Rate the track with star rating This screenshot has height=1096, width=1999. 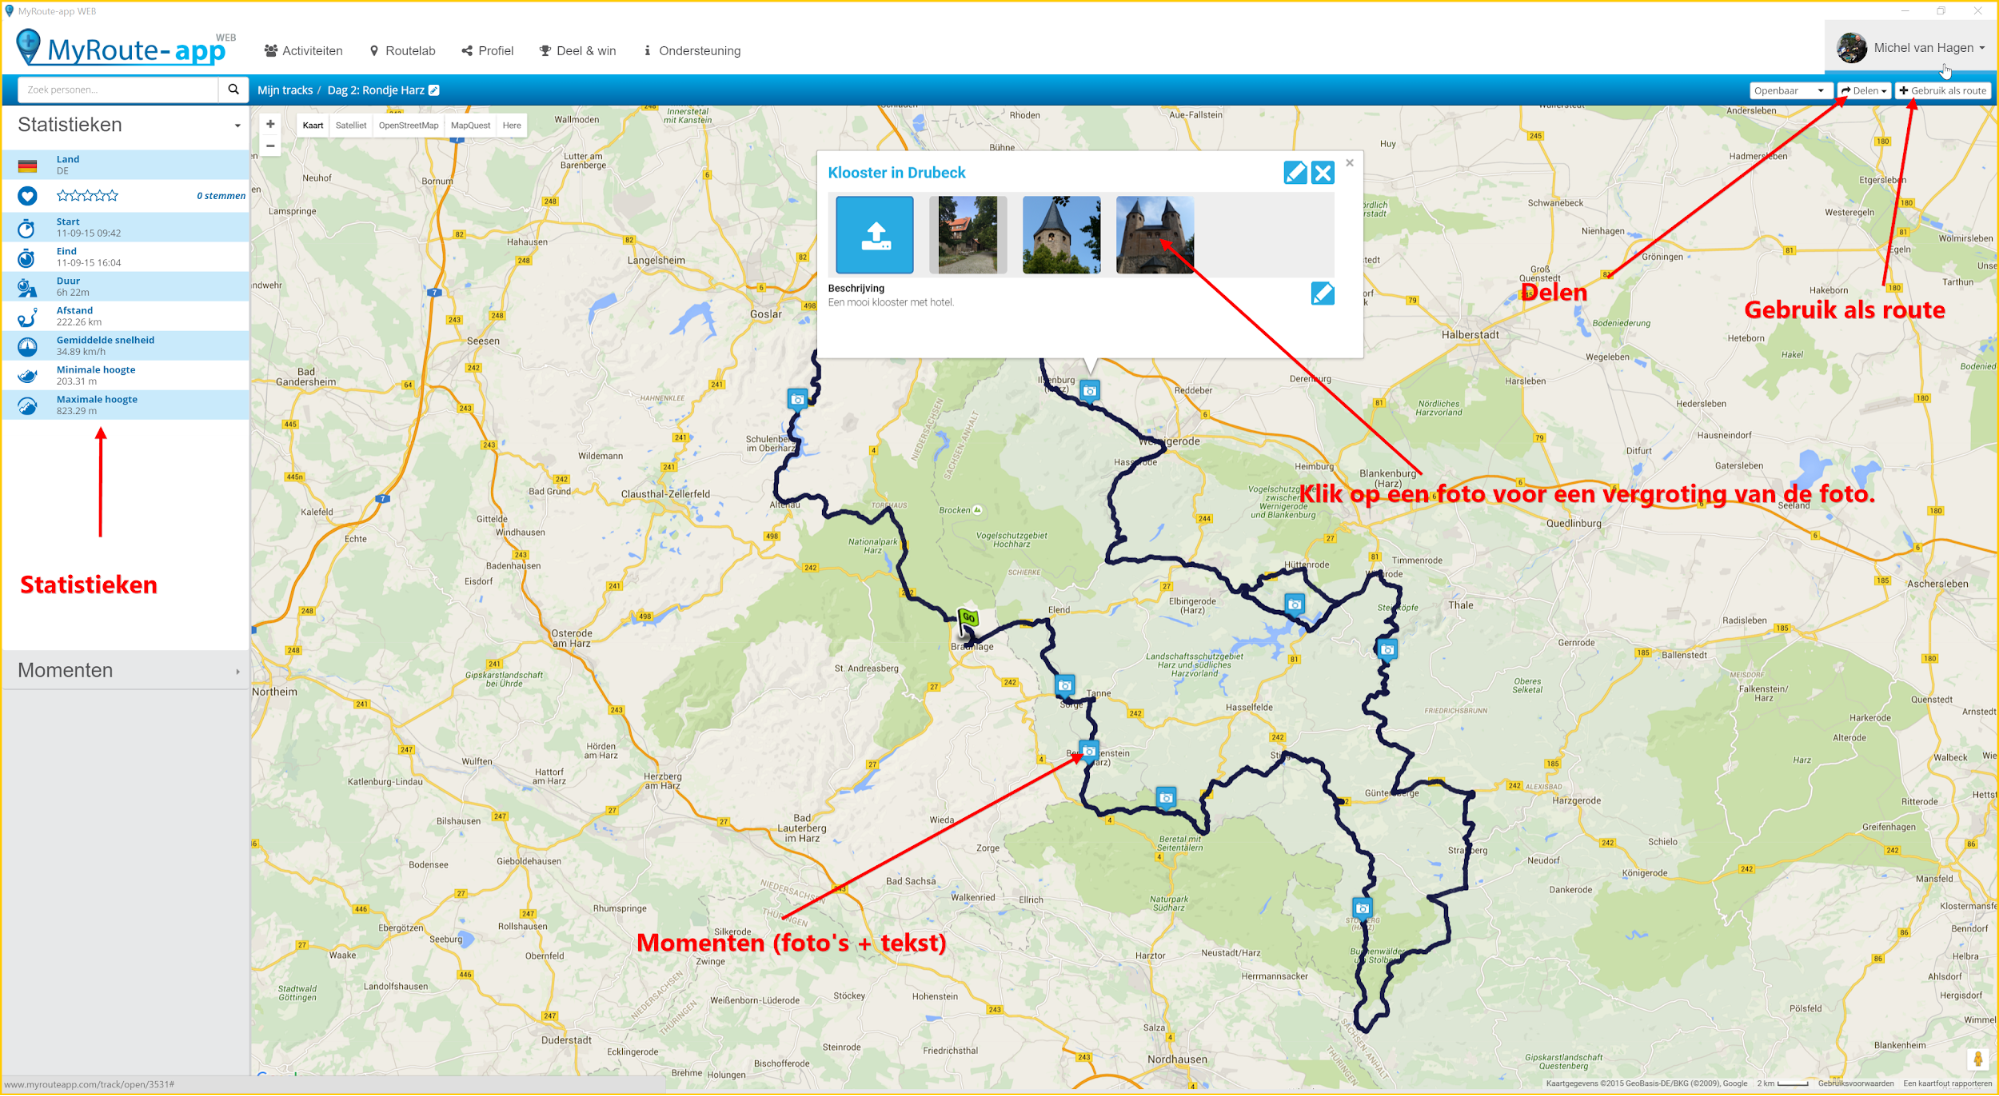(87, 196)
